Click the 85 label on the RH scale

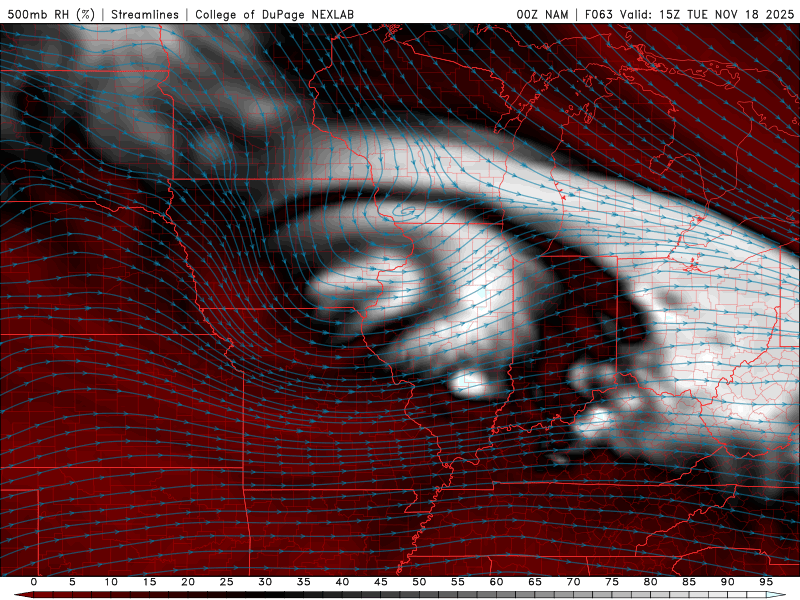688,582
